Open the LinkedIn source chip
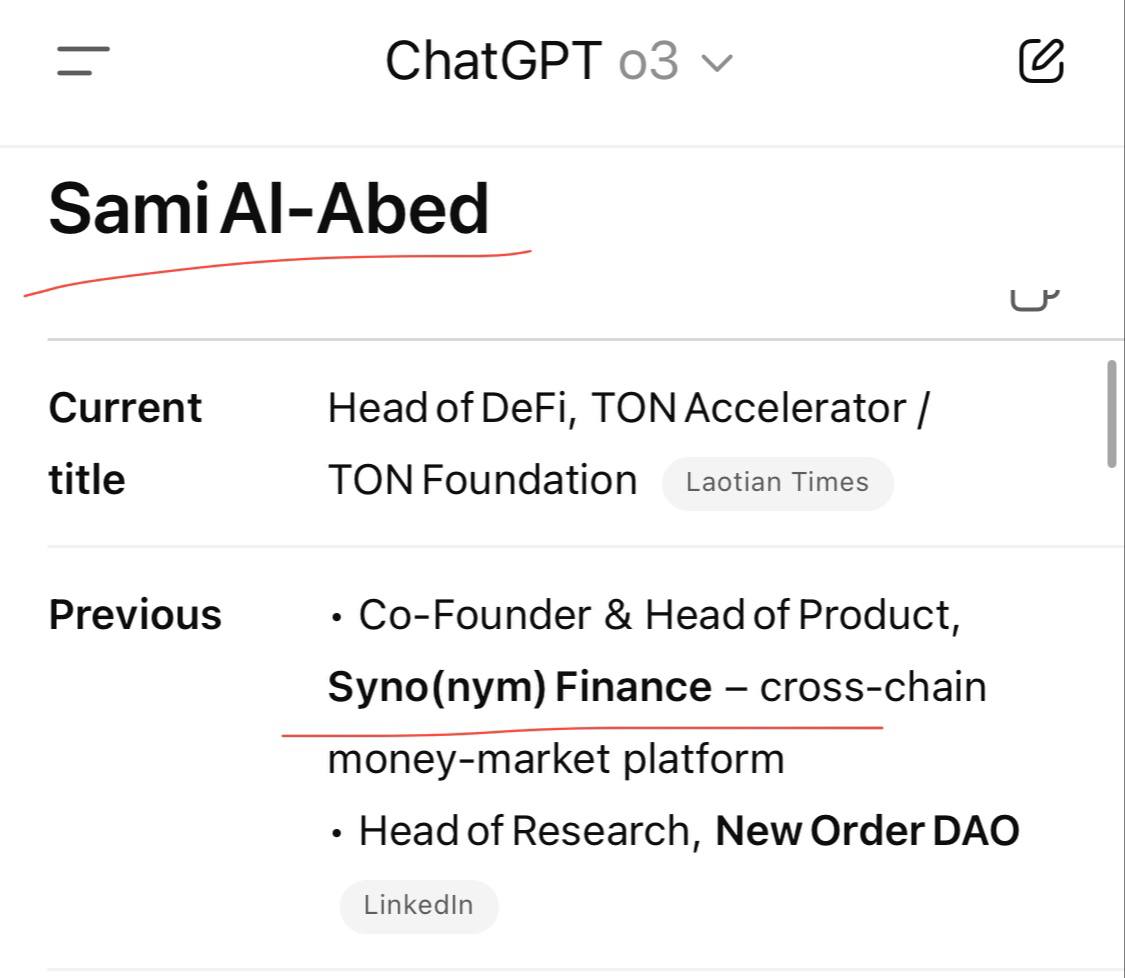This screenshot has height=978, width=1125. (419, 906)
